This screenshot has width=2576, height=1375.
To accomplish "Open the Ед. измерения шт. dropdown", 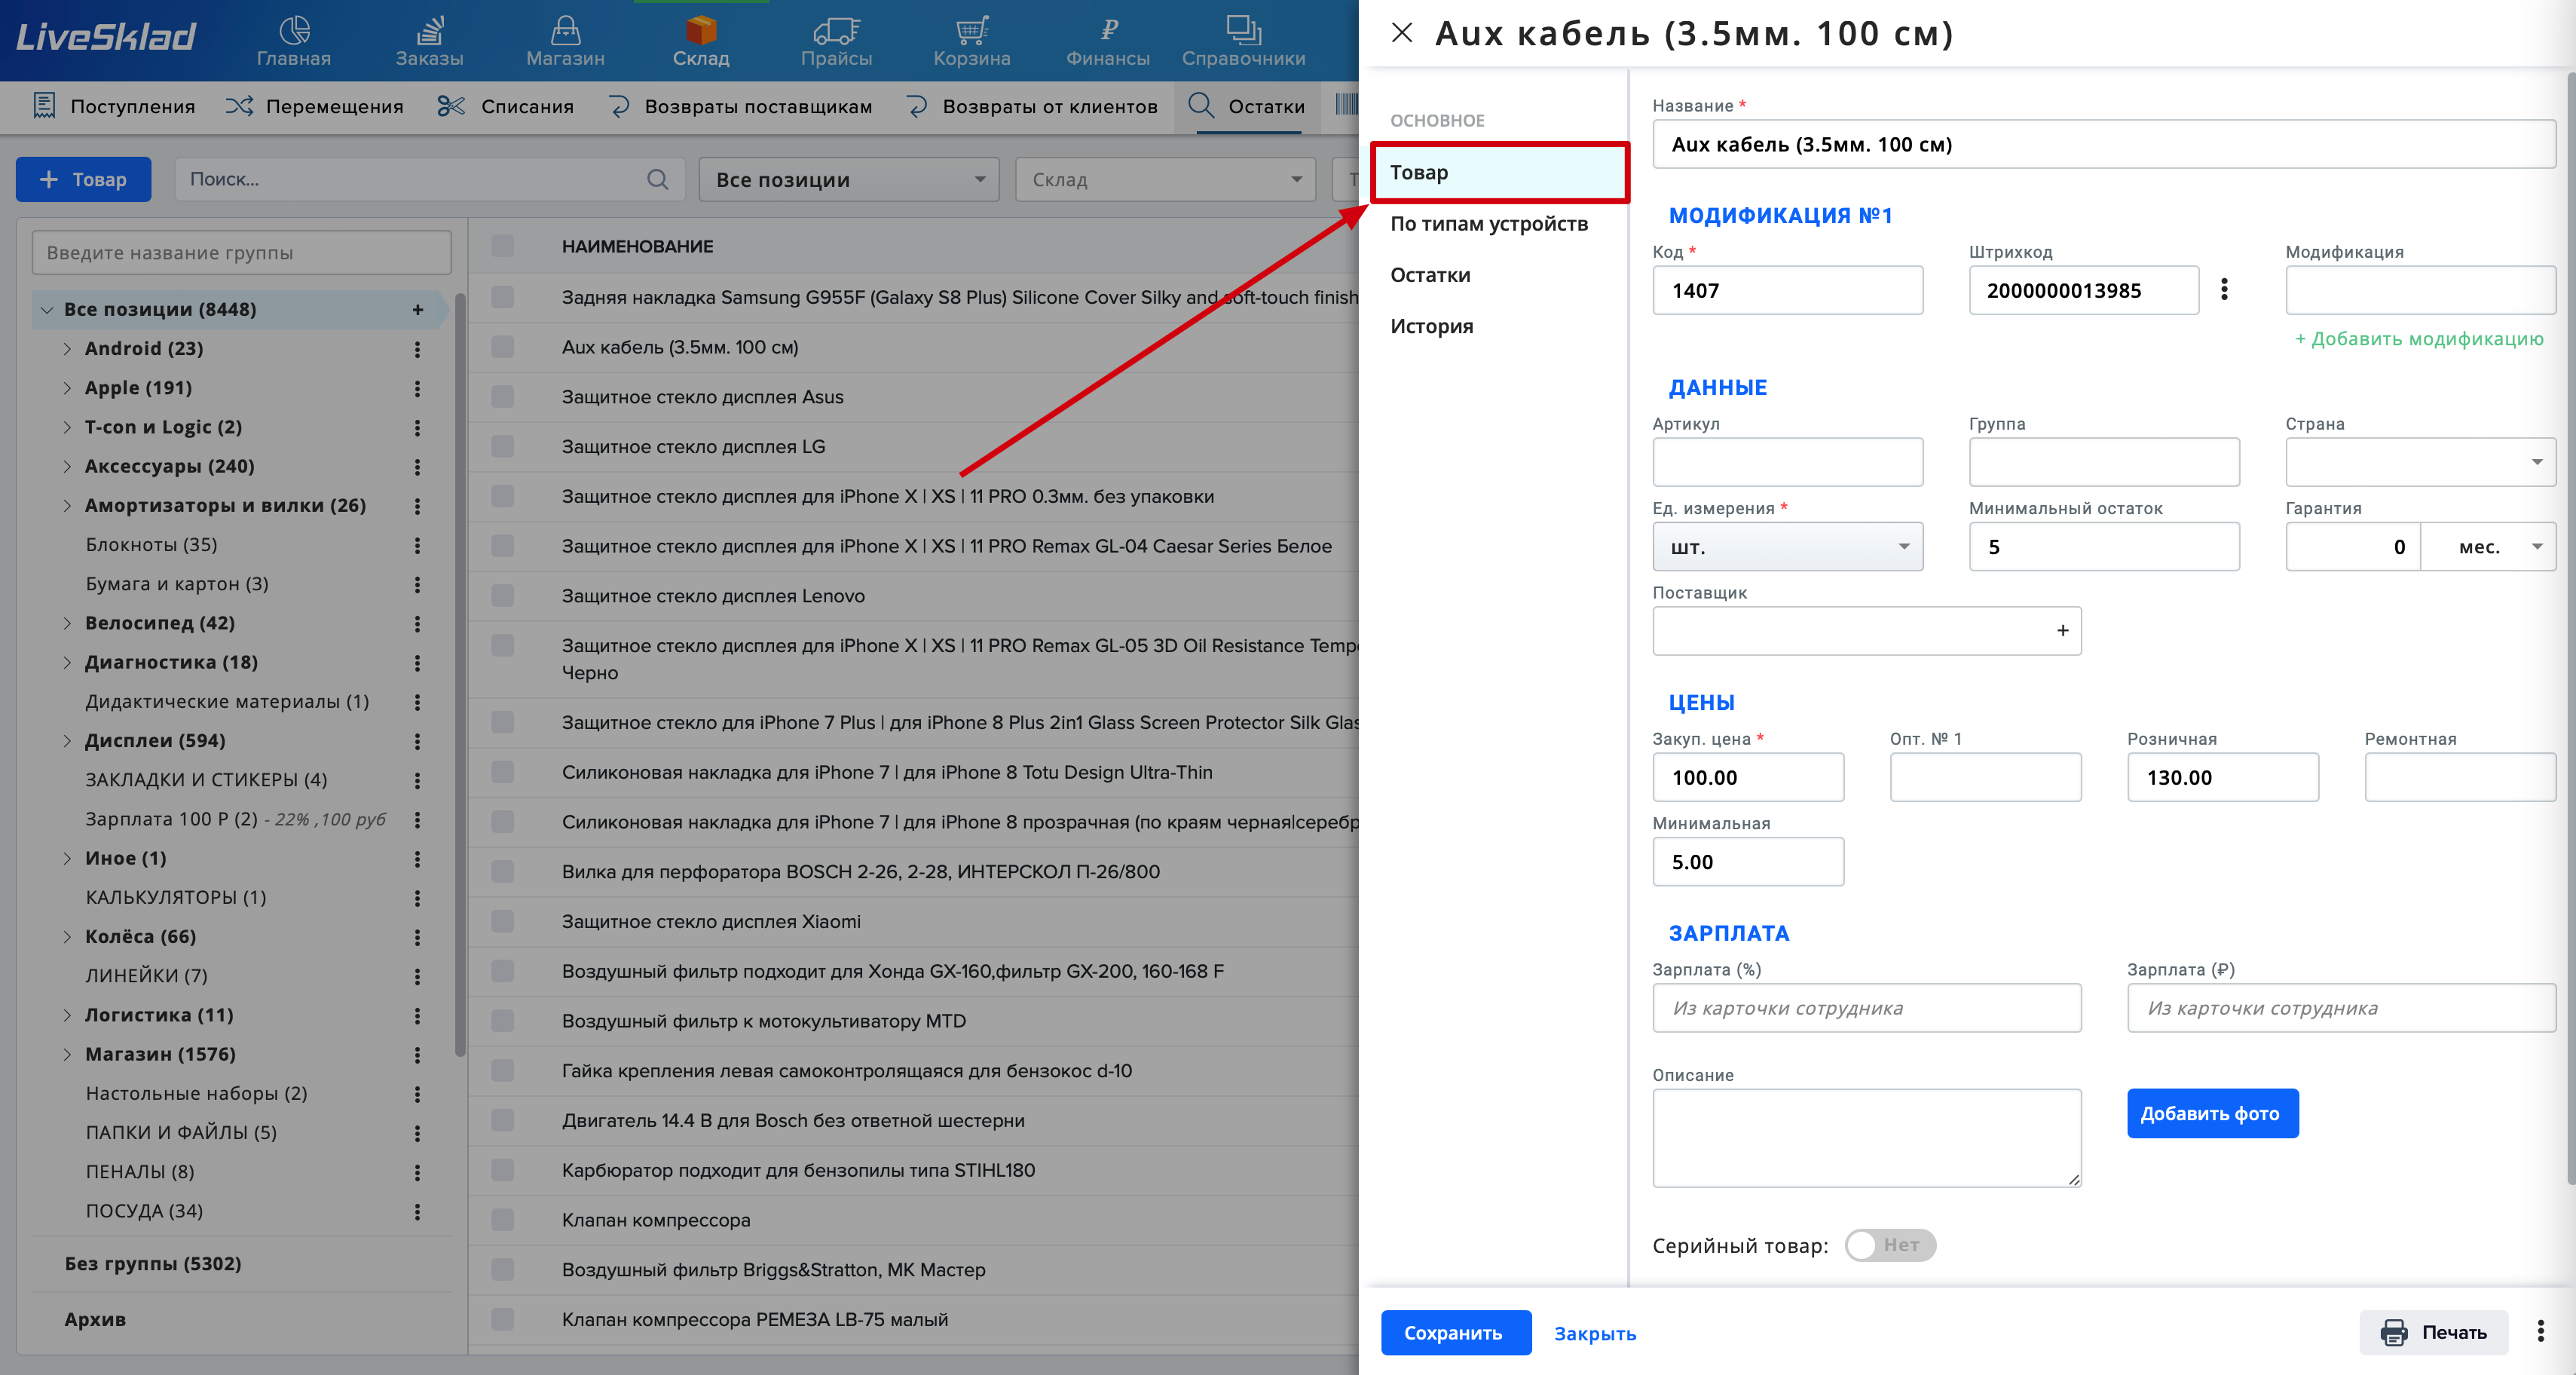I will [1787, 547].
